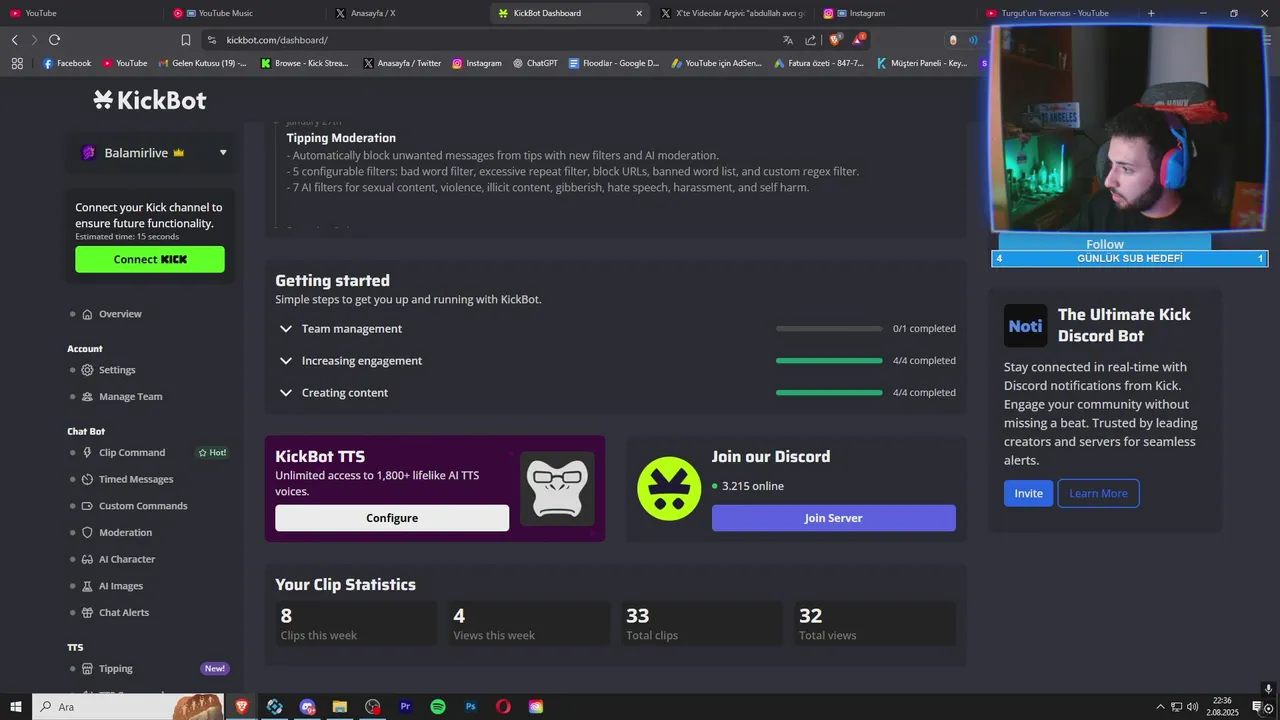Viewport: 1280px width, 720px height.
Task: Click the AI Images sidebar icon
Action: [x=87, y=586]
